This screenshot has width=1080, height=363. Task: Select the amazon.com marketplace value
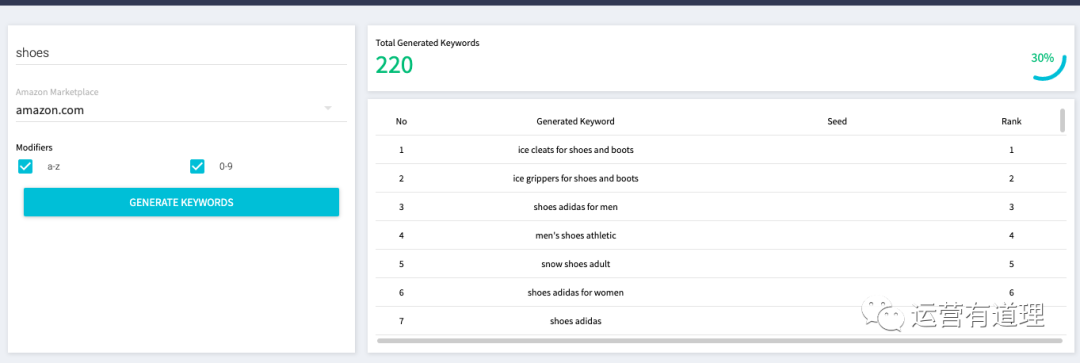point(50,110)
